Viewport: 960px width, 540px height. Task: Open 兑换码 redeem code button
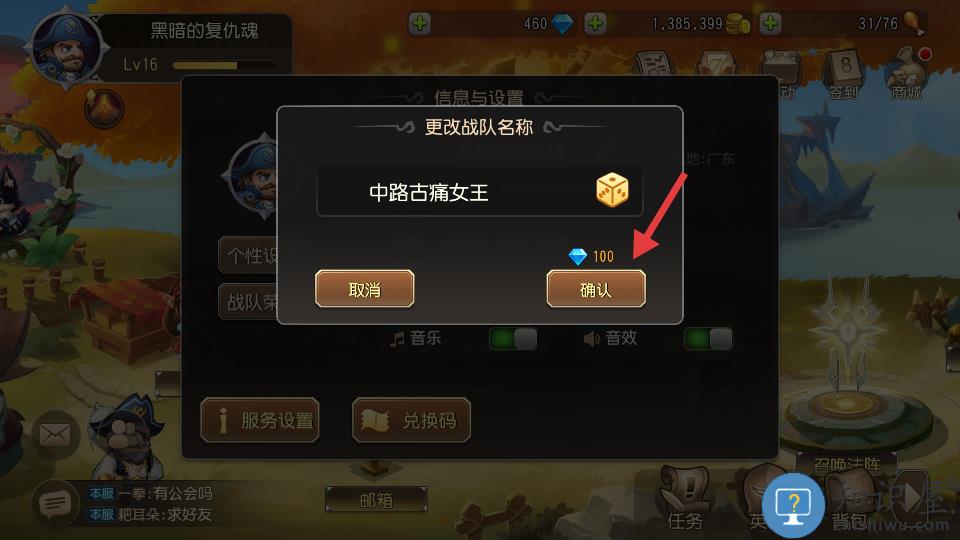point(411,420)
